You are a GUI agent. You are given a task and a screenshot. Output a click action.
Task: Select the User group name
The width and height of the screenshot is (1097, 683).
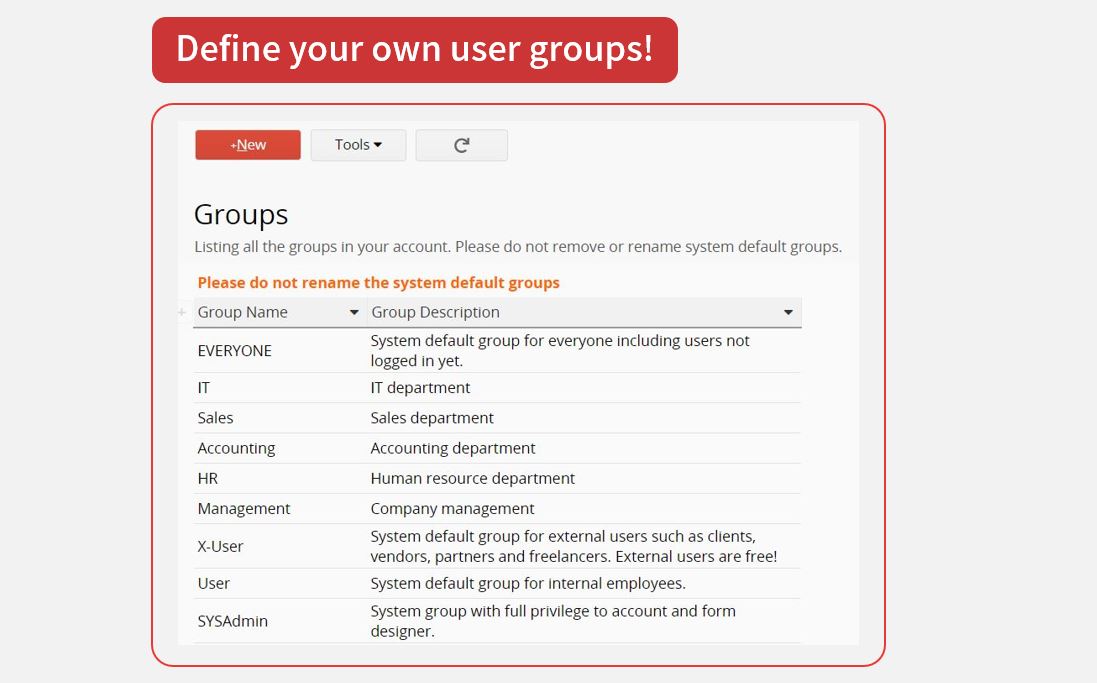(213, 584)
